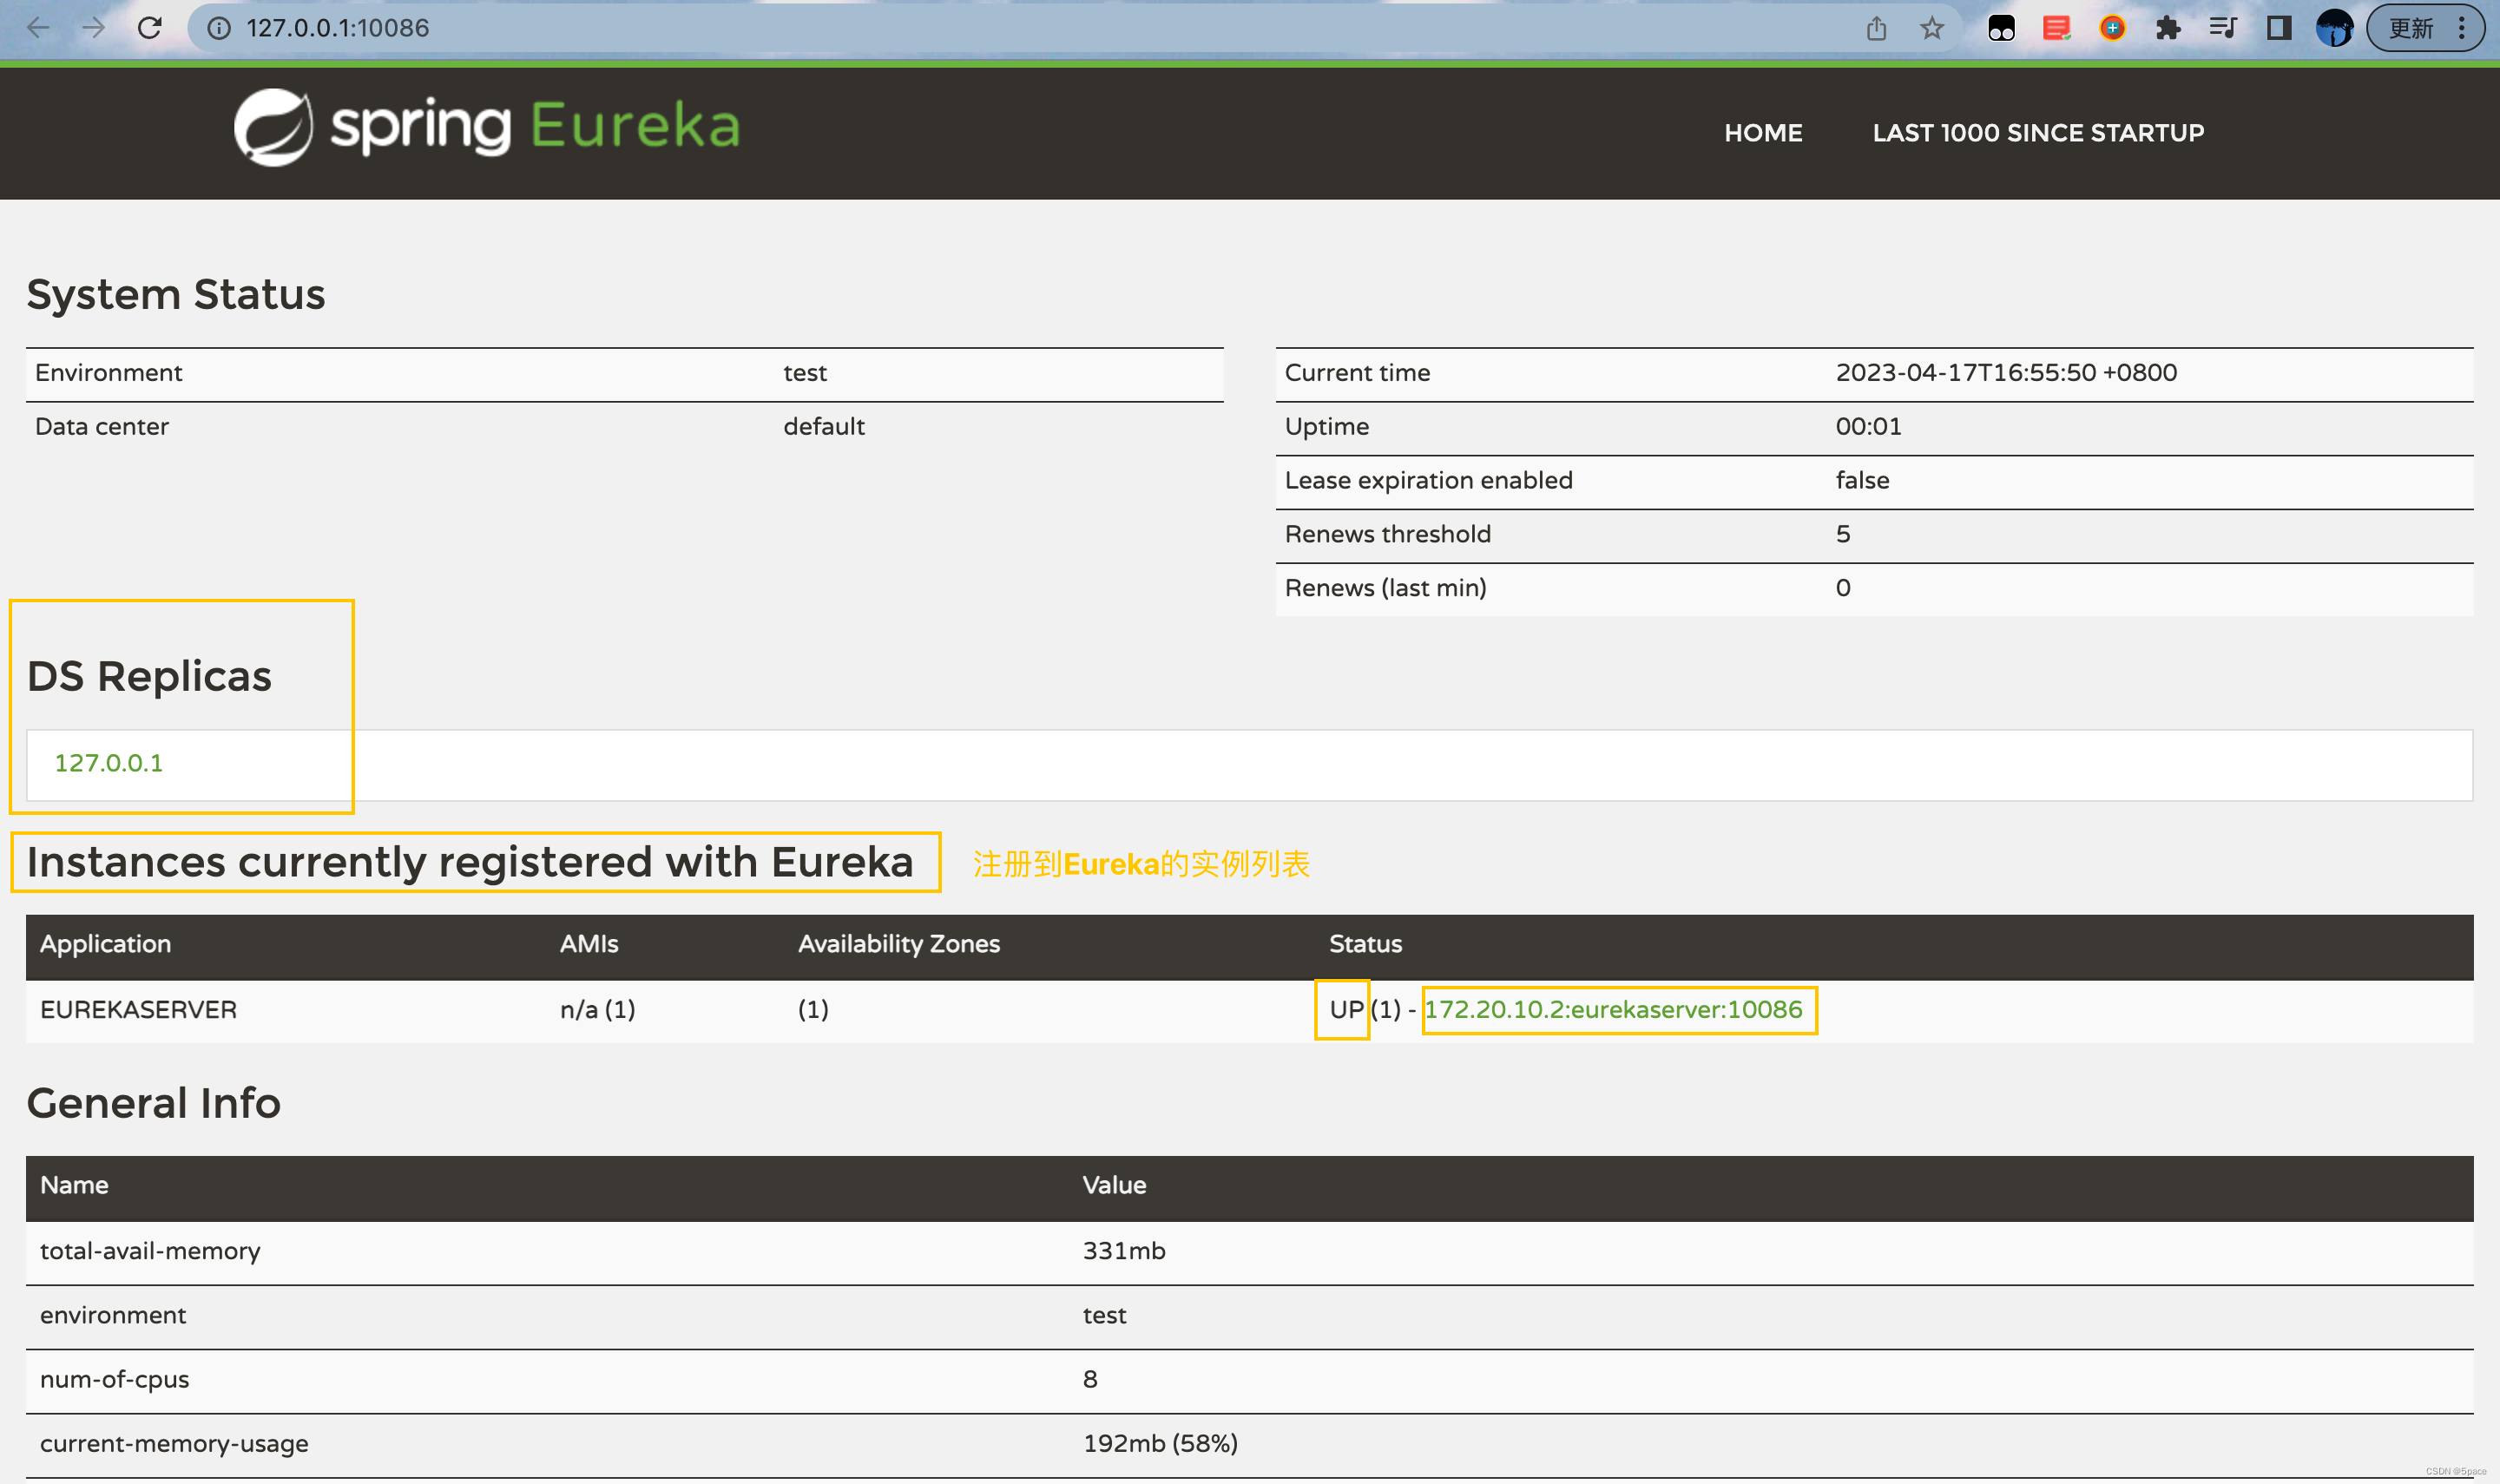Select the General Info heading
Image resolution: width=2500 pixels, height=1484 pixels.
click(154, 1103)
